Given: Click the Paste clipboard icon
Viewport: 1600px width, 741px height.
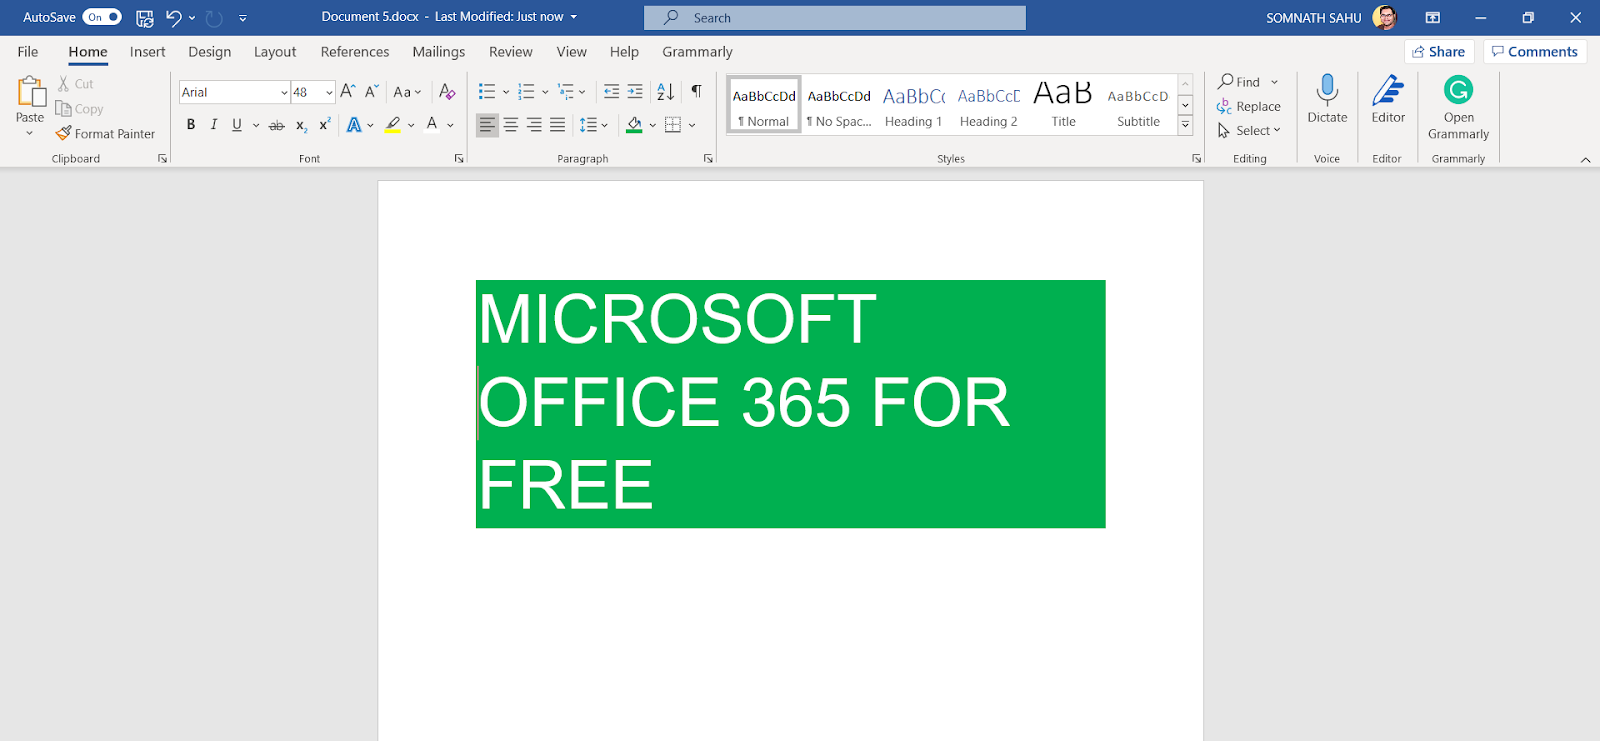Looking at the screenshot, I should click(x=30, y=92).
